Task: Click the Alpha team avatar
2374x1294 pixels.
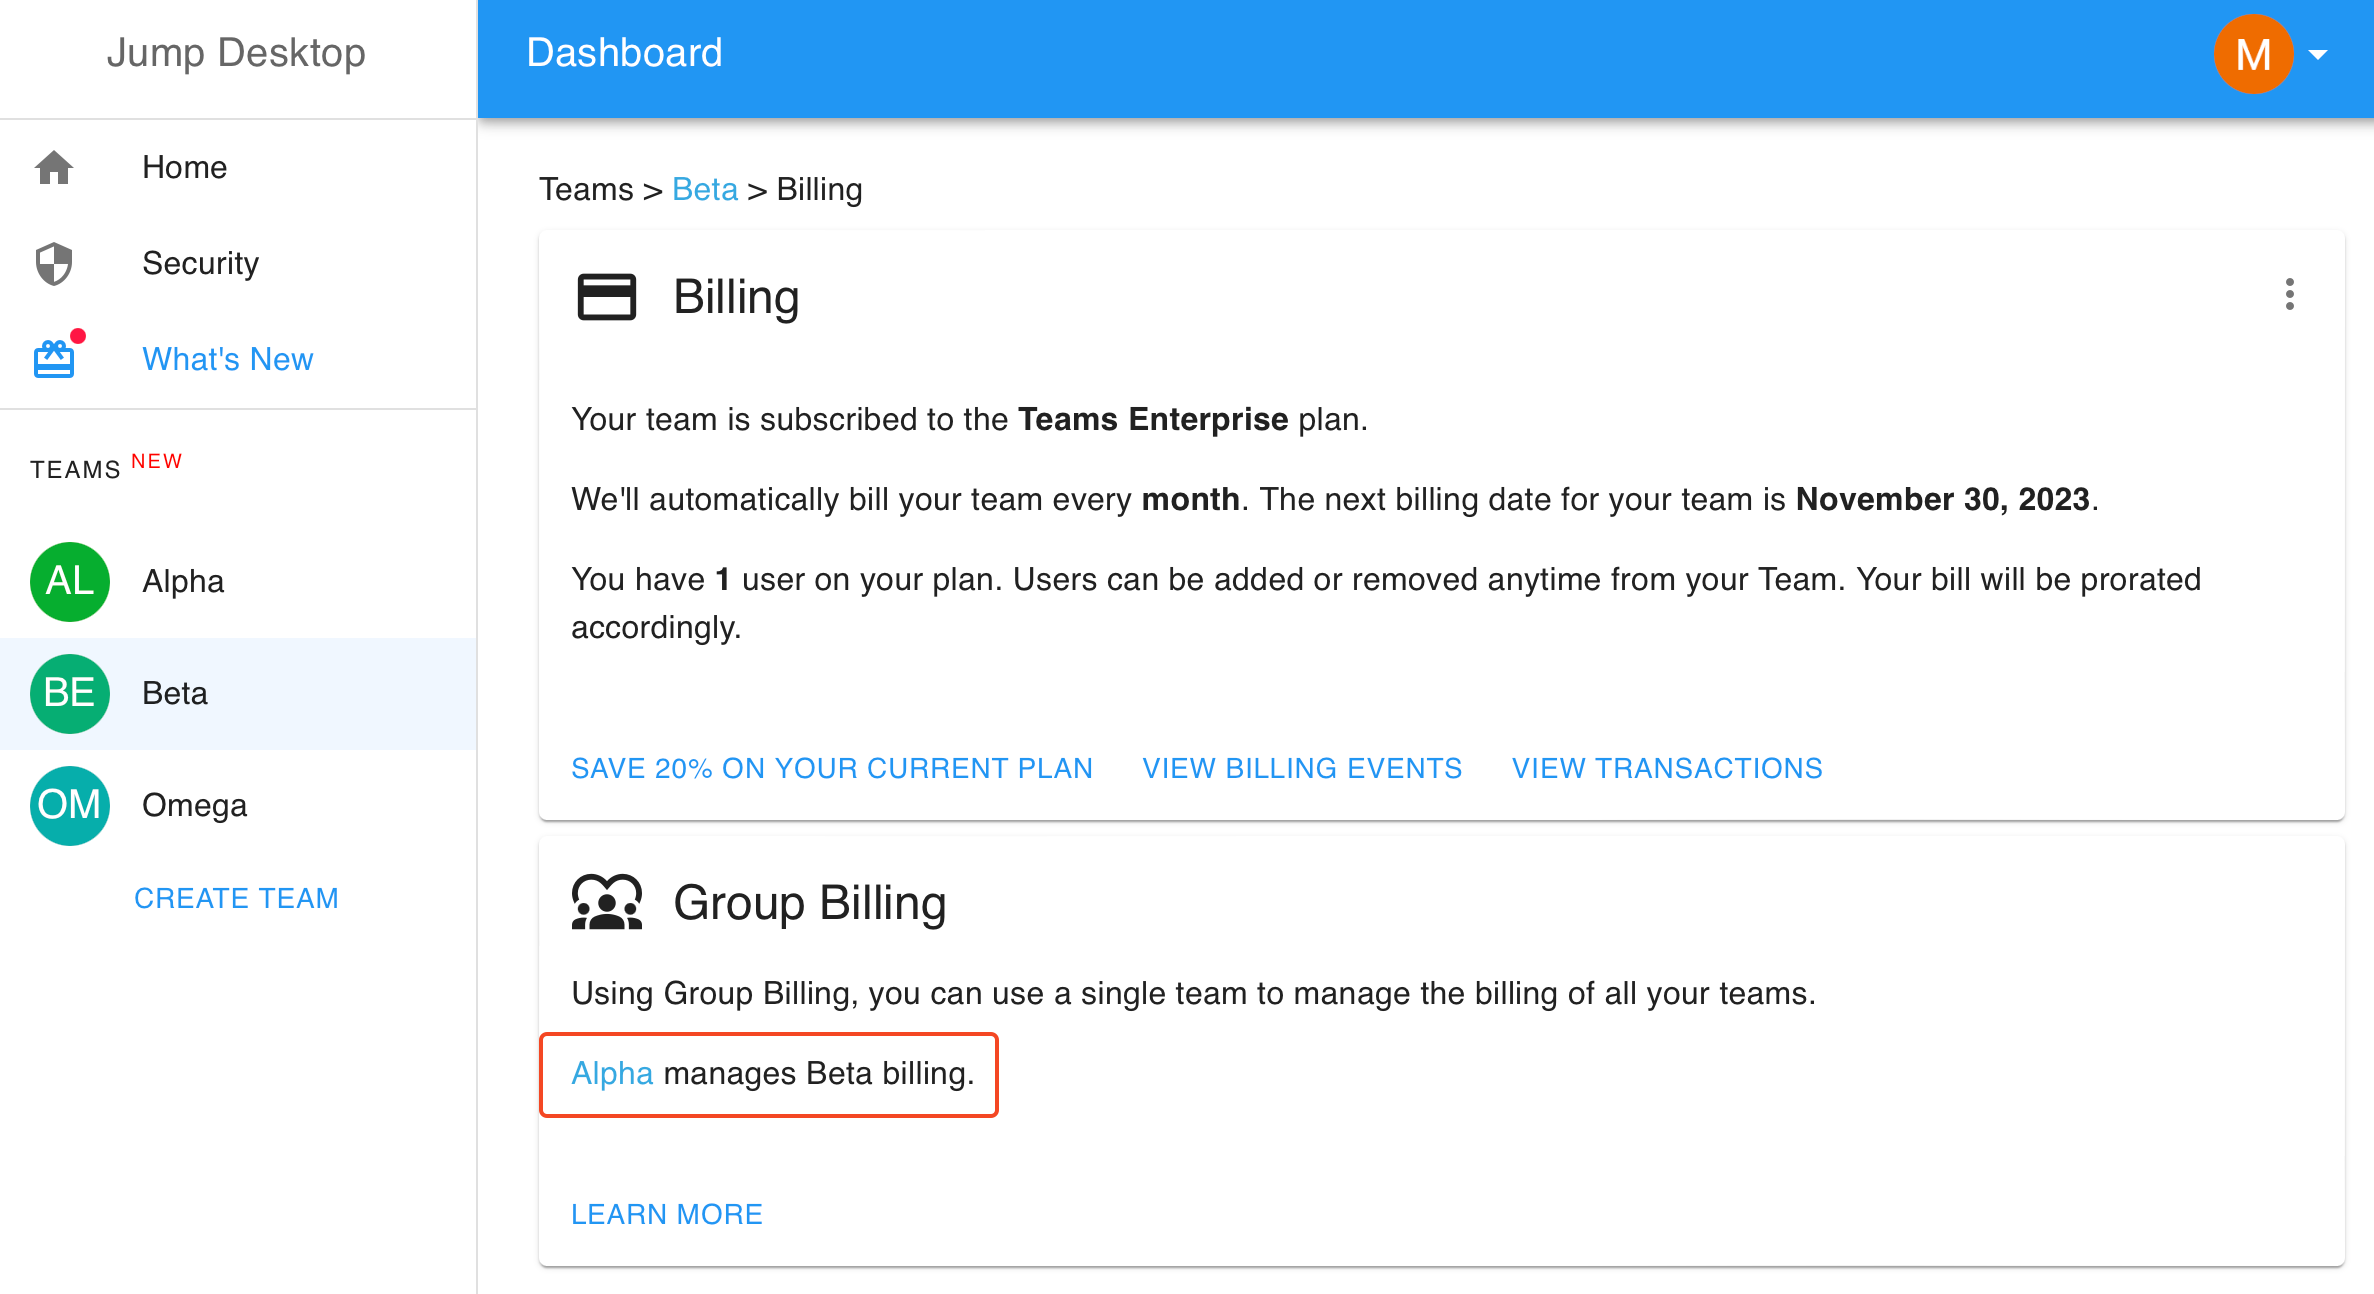Action: point(69,581)
